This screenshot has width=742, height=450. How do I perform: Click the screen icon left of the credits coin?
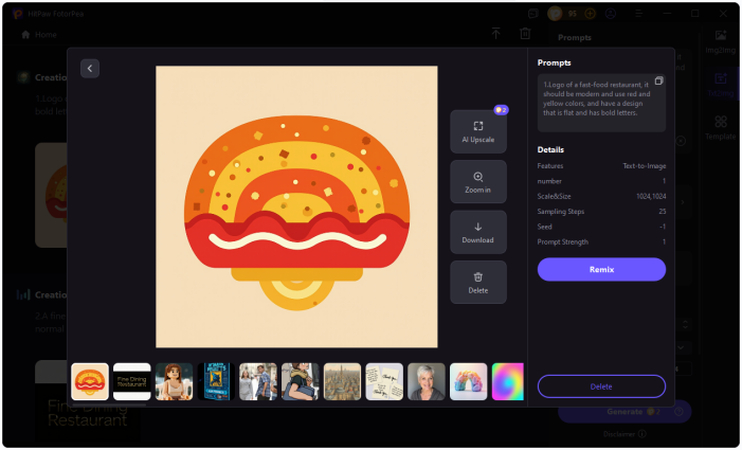coord(533,14)
